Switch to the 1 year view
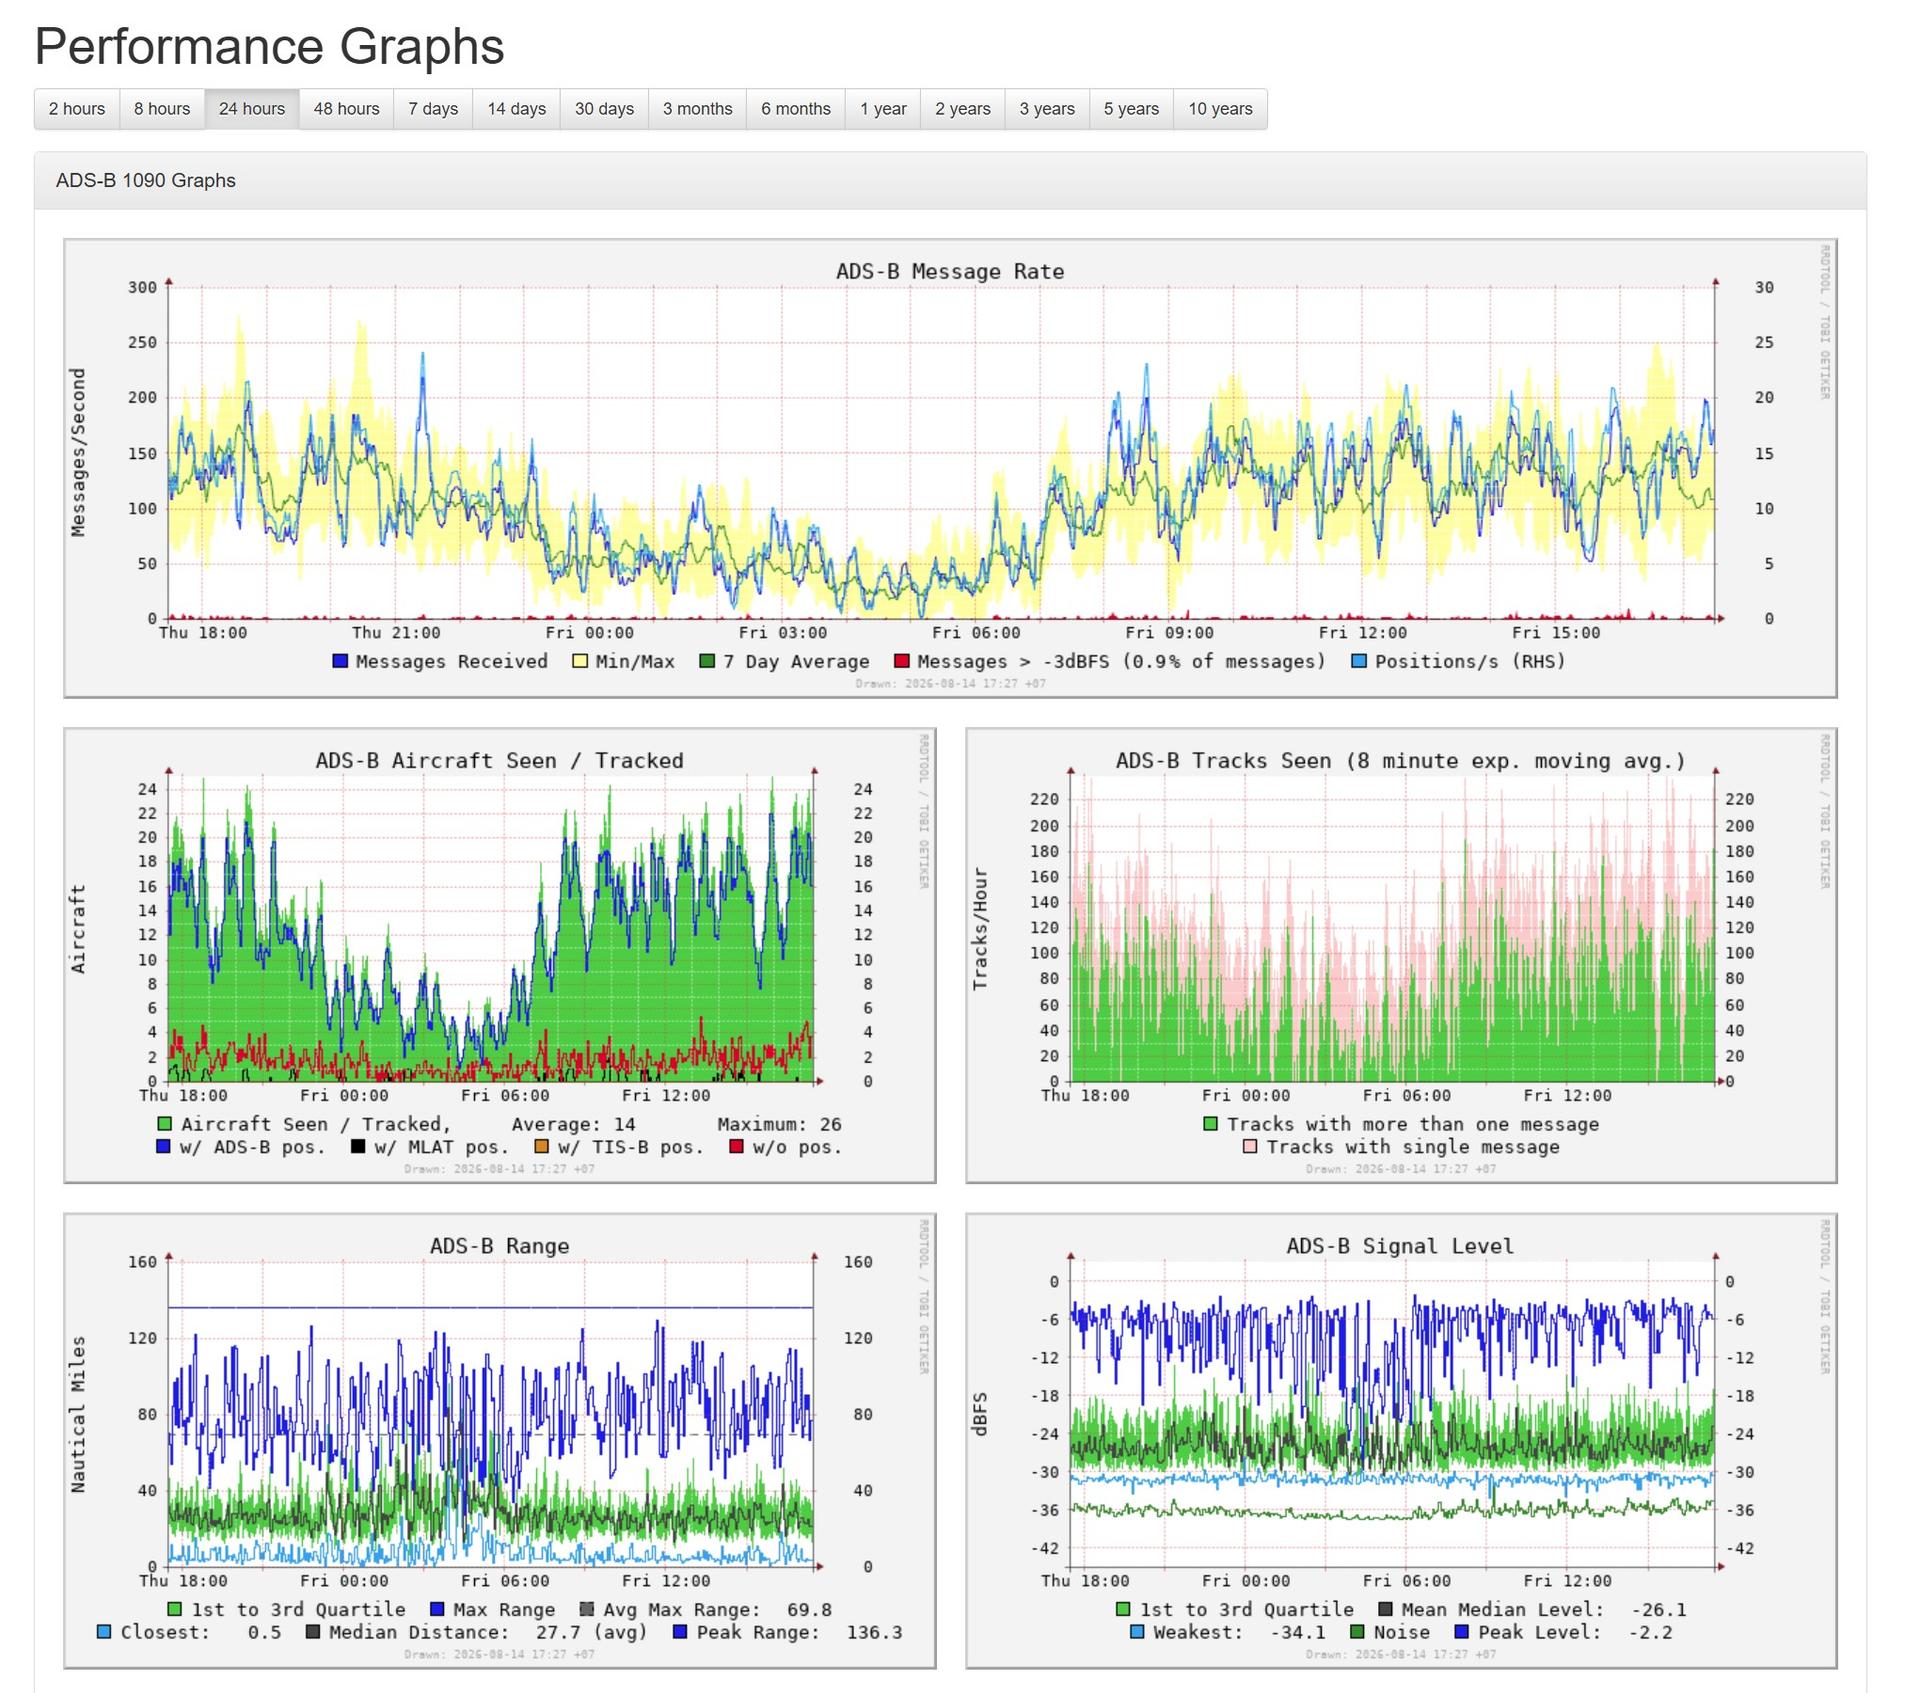This screenshot has width=1920, height=1693. tap(883, 109)
